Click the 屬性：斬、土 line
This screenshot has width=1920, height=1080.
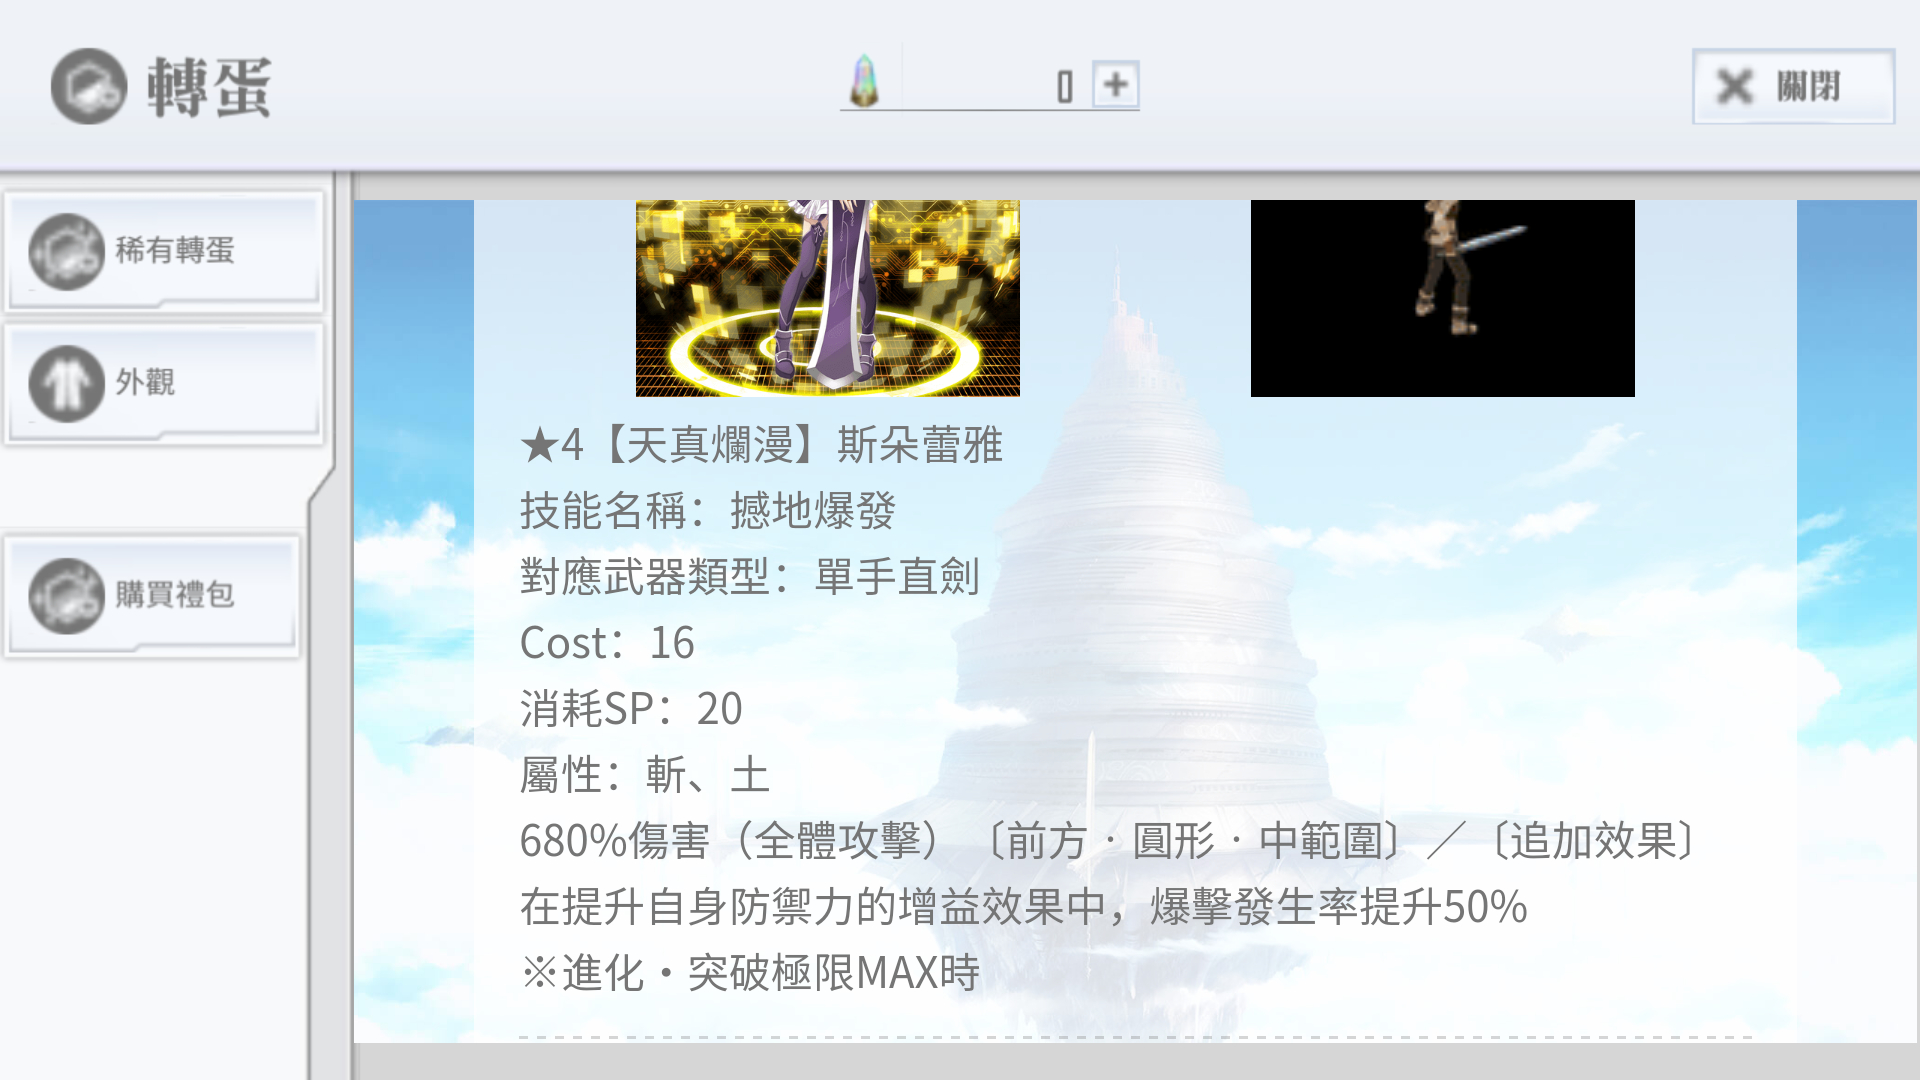click(645, 775)
